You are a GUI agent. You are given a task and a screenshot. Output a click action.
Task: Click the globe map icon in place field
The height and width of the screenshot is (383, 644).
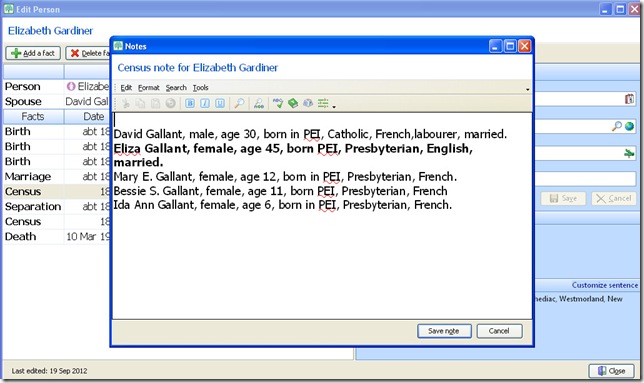click(629, 126)
